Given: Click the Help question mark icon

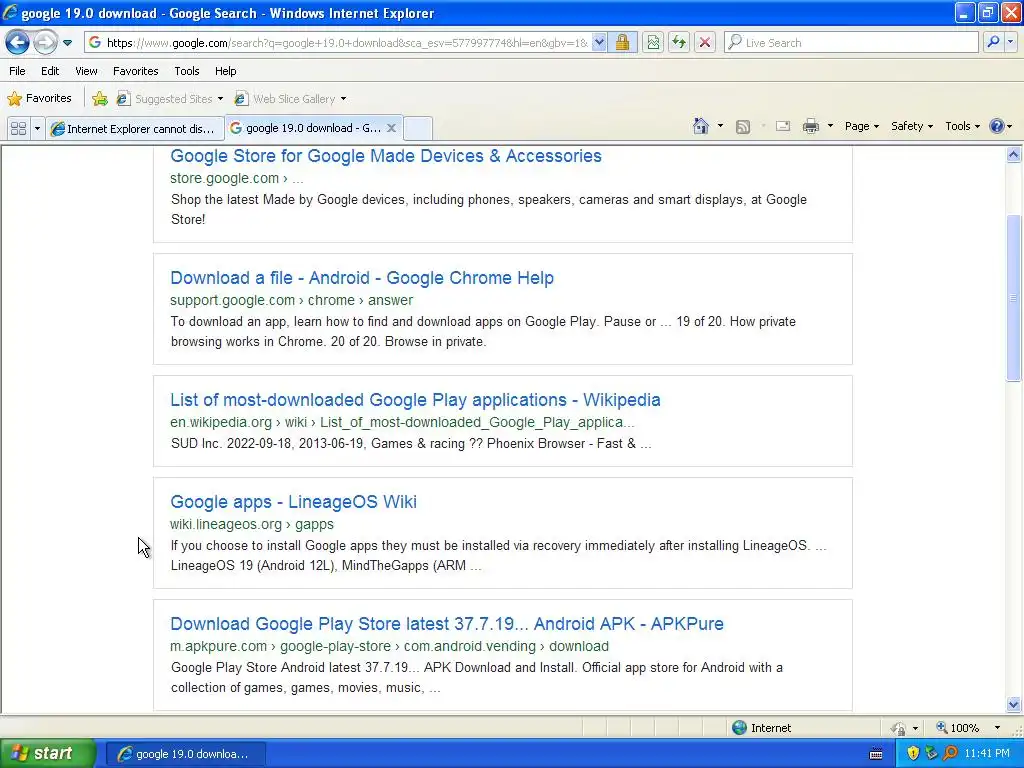Looking at the screenshot, I should (x=997, y=126).
